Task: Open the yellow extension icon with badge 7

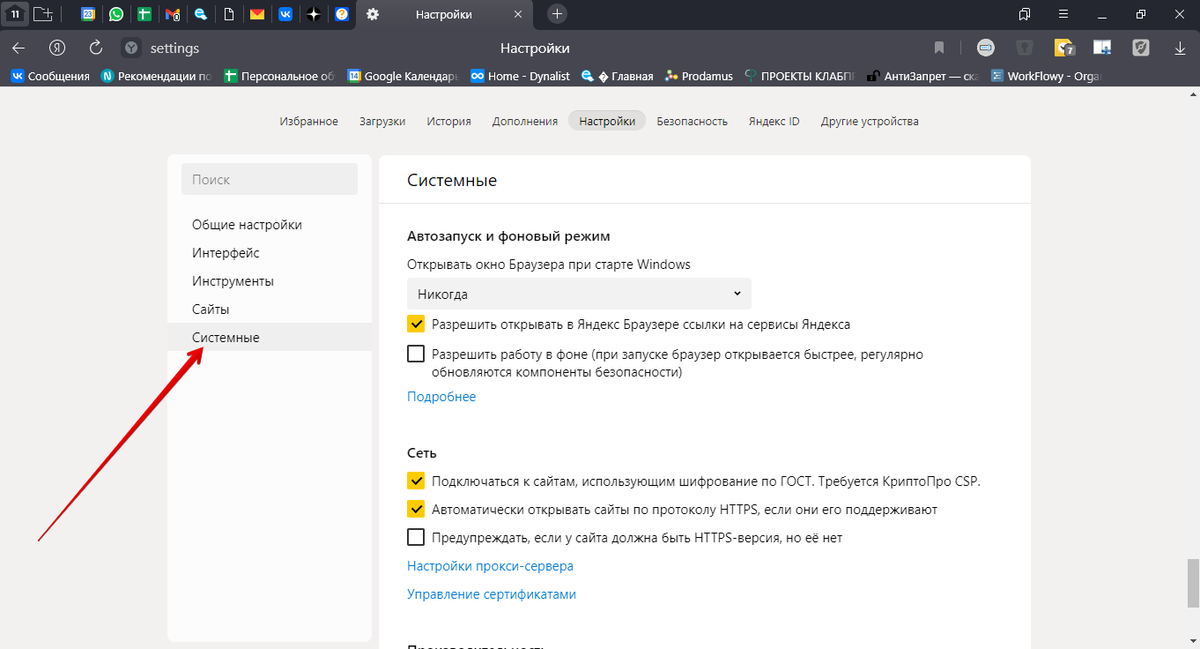Action: coord(1064,48)
